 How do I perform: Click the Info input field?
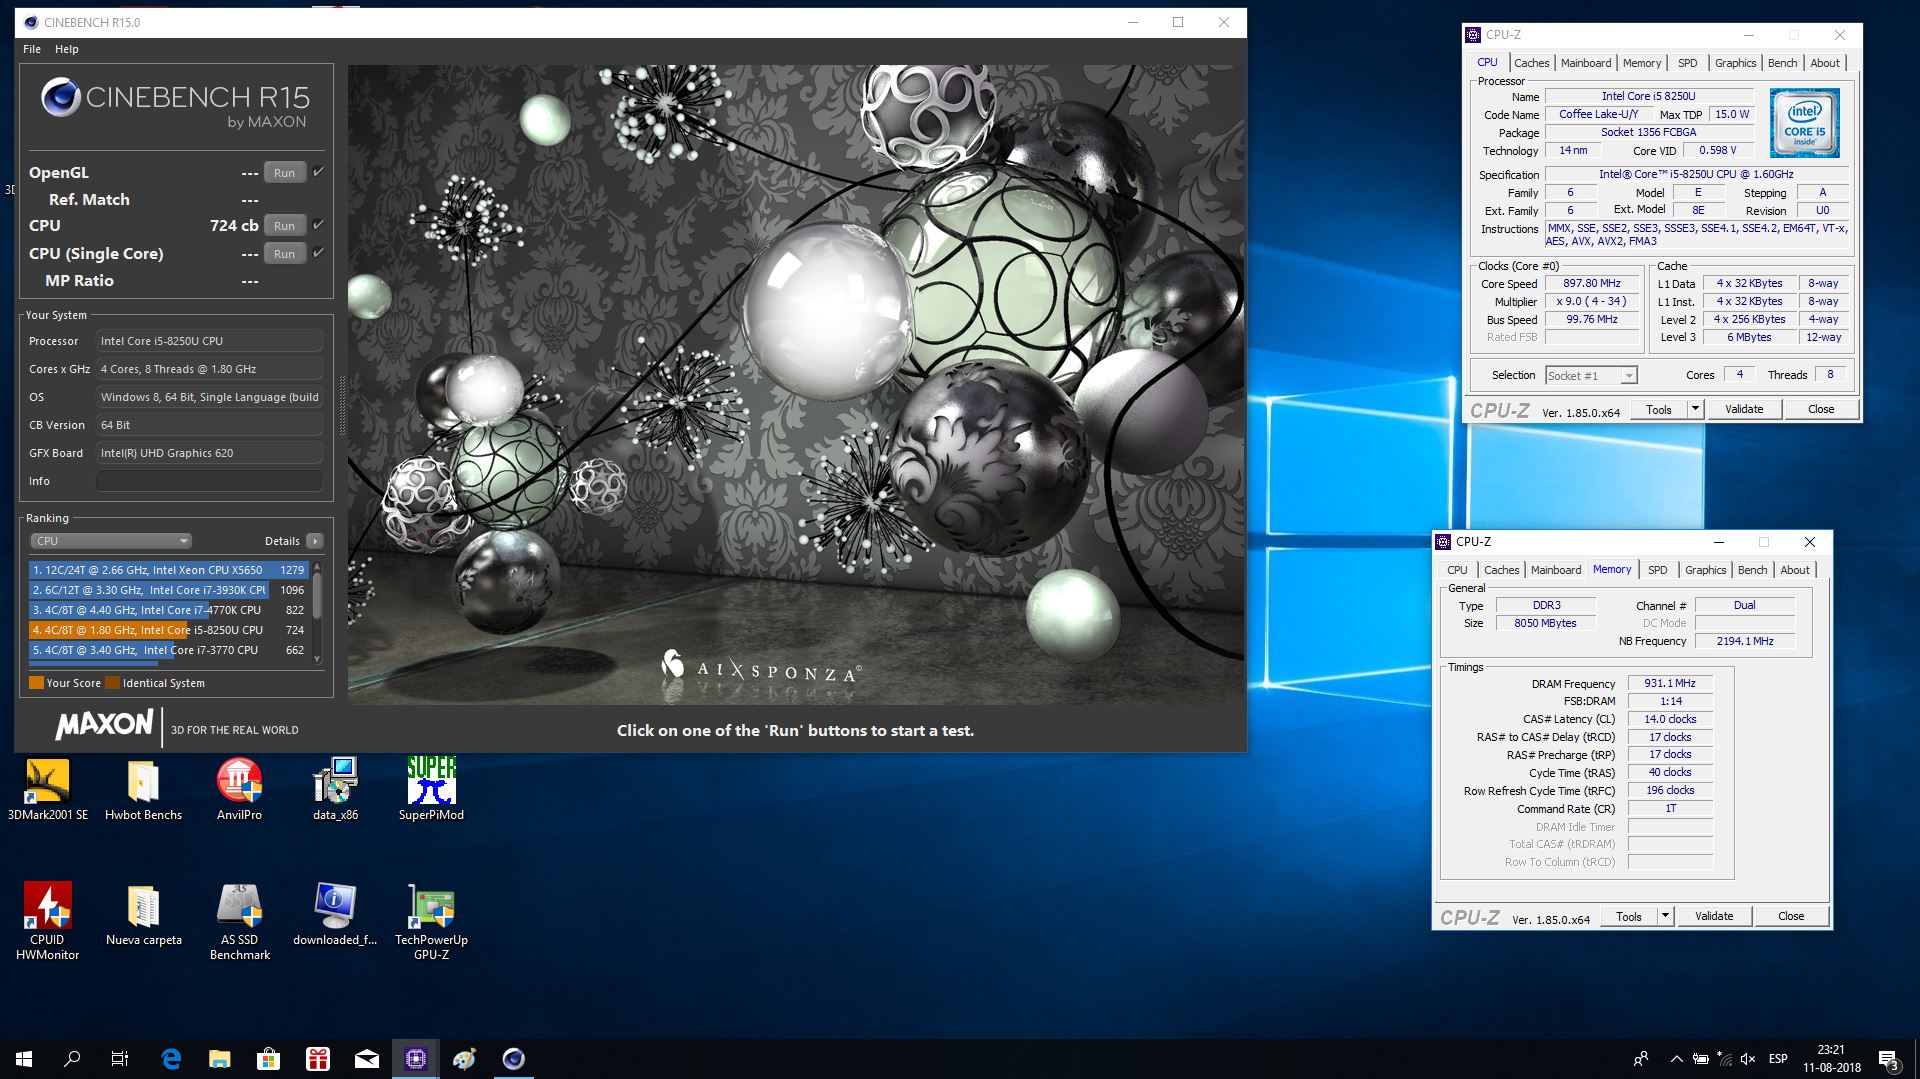(209, 481)
